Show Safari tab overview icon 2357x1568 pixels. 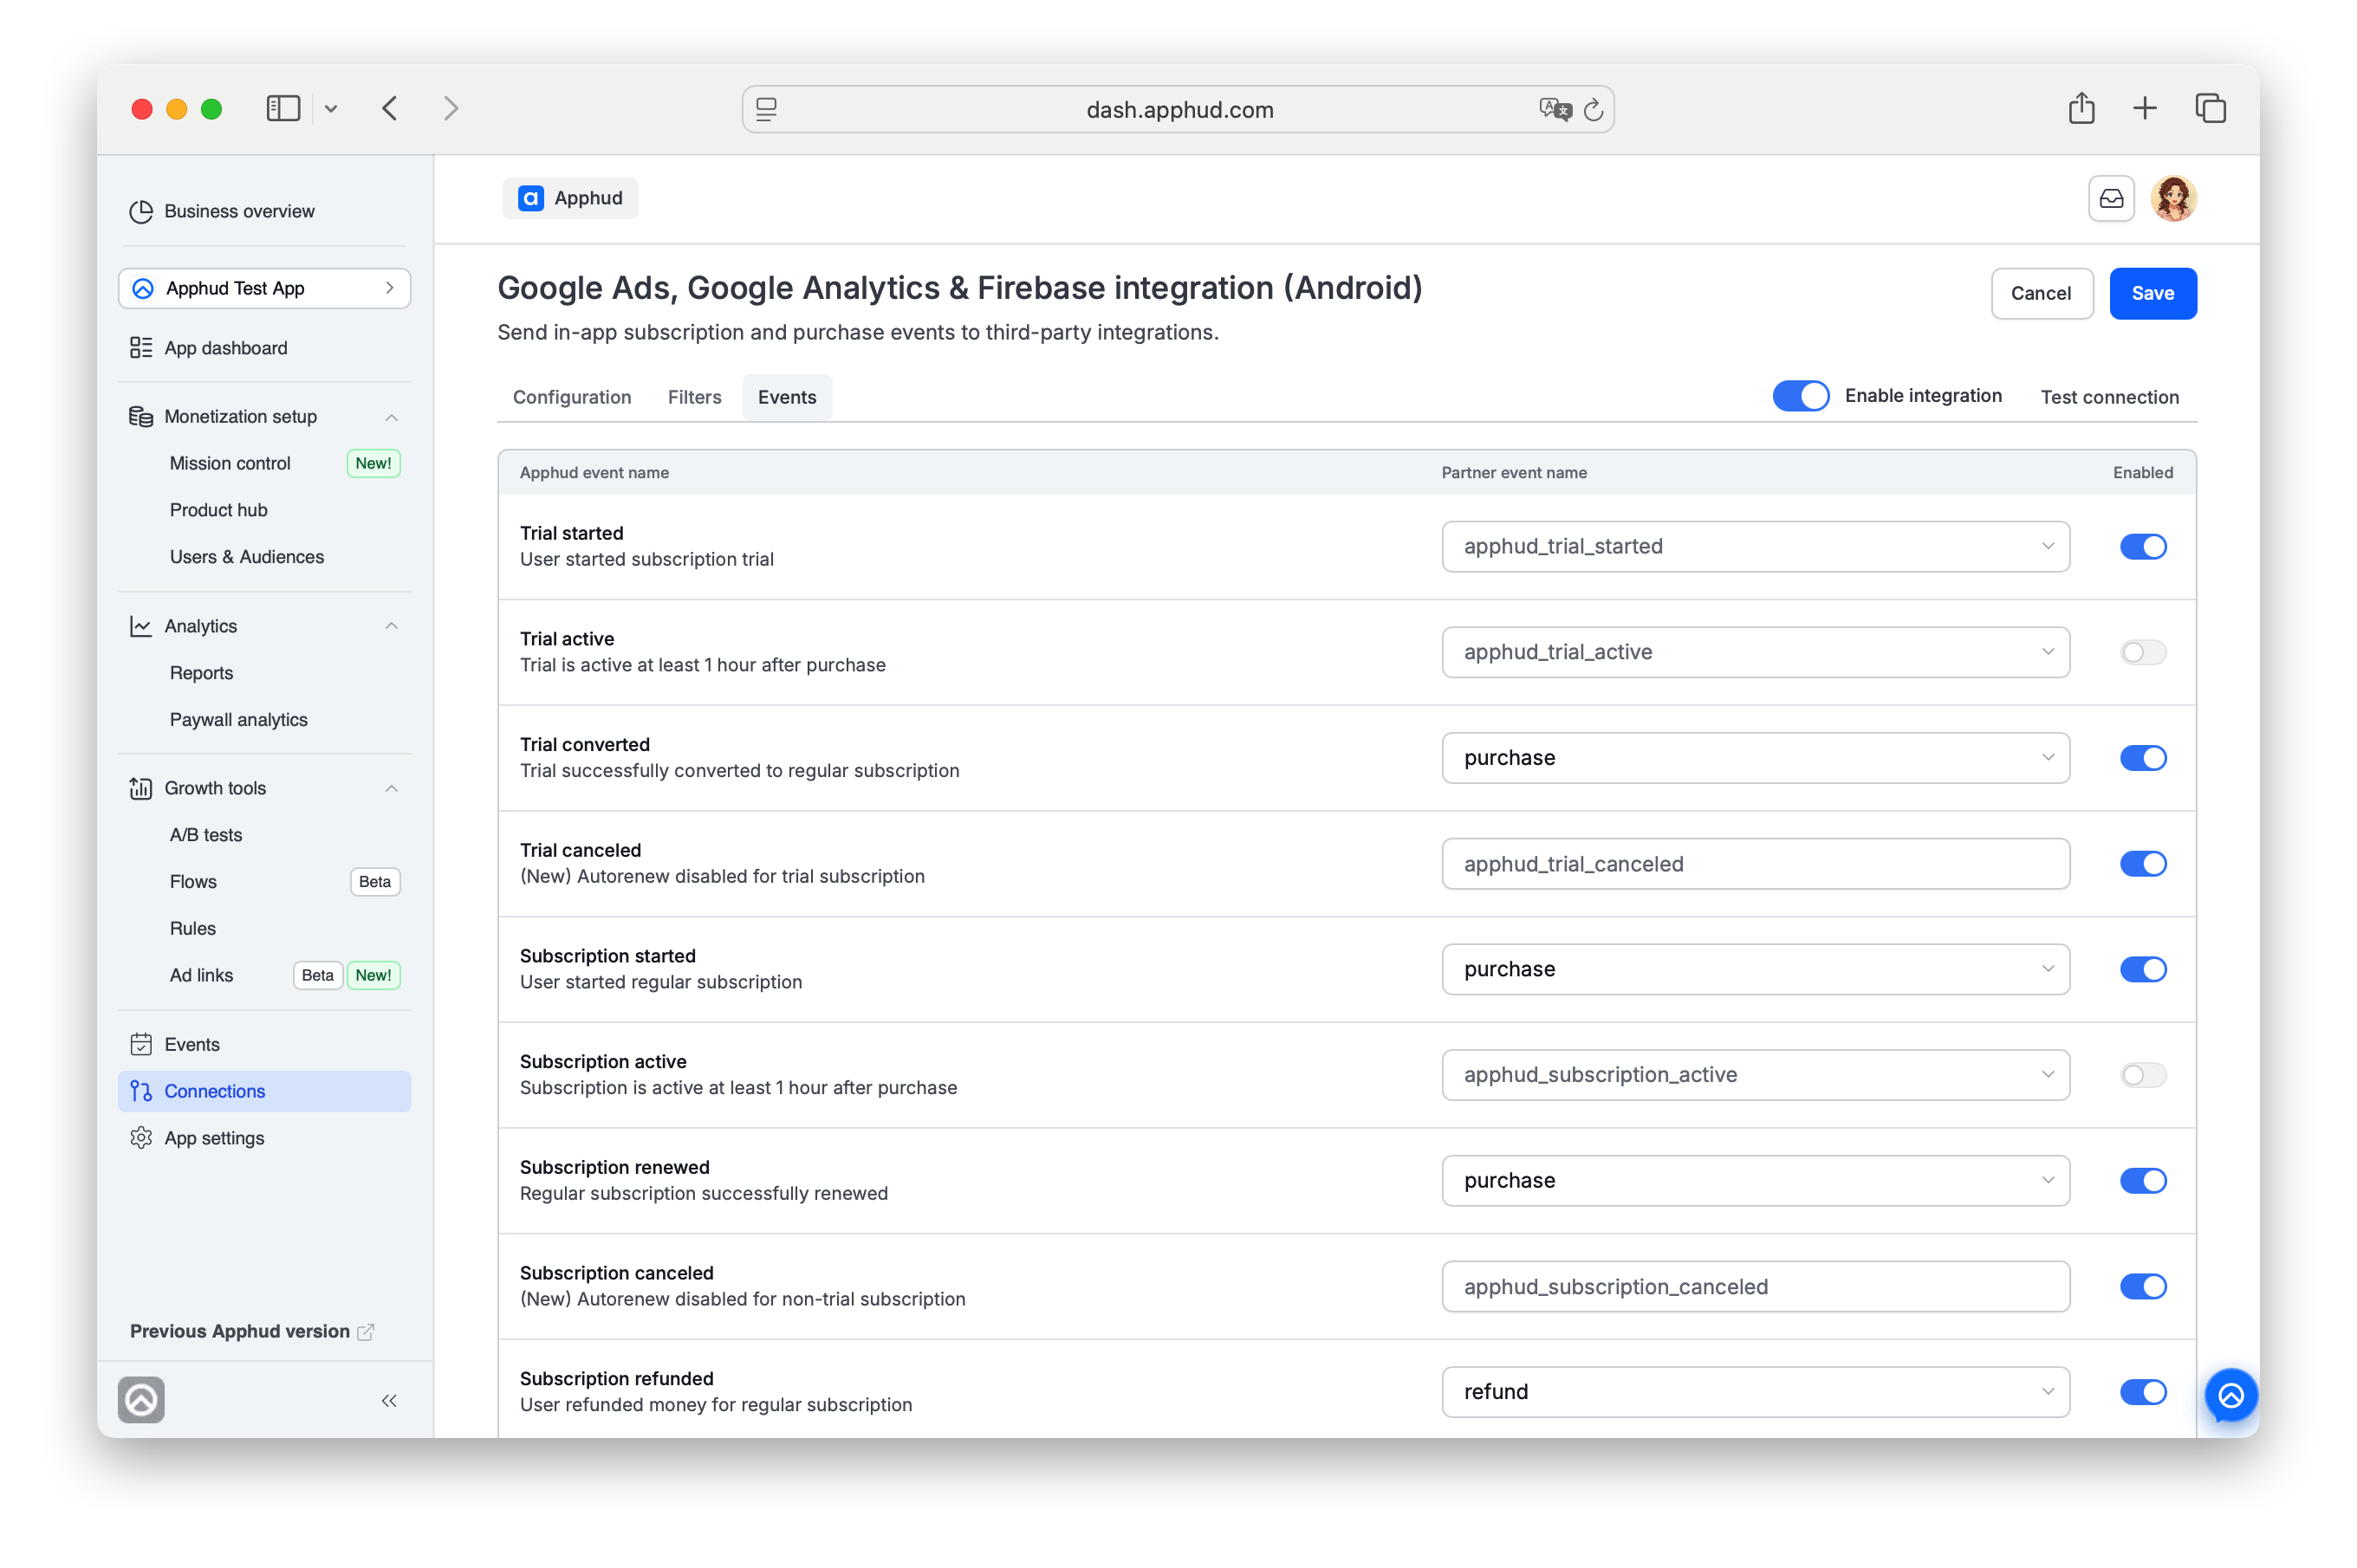coord(2210,108)
